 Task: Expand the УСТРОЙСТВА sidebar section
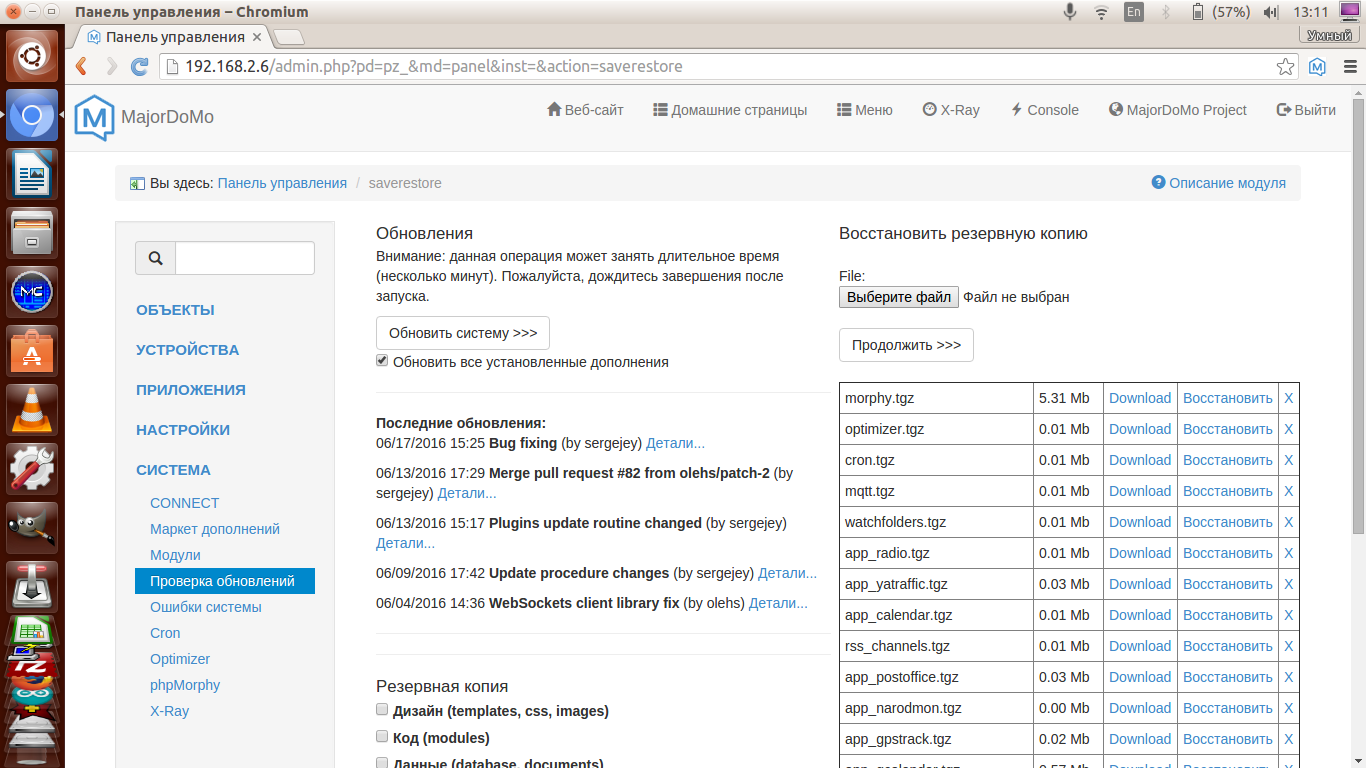tap(188, 350)
